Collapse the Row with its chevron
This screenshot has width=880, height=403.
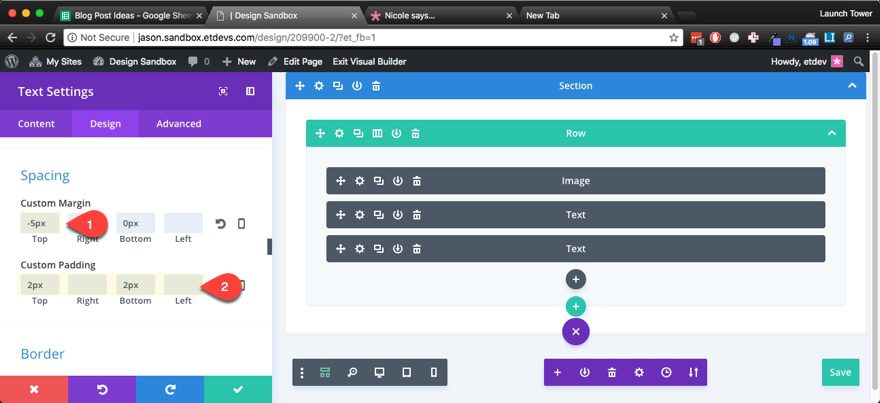pos(832,134)
